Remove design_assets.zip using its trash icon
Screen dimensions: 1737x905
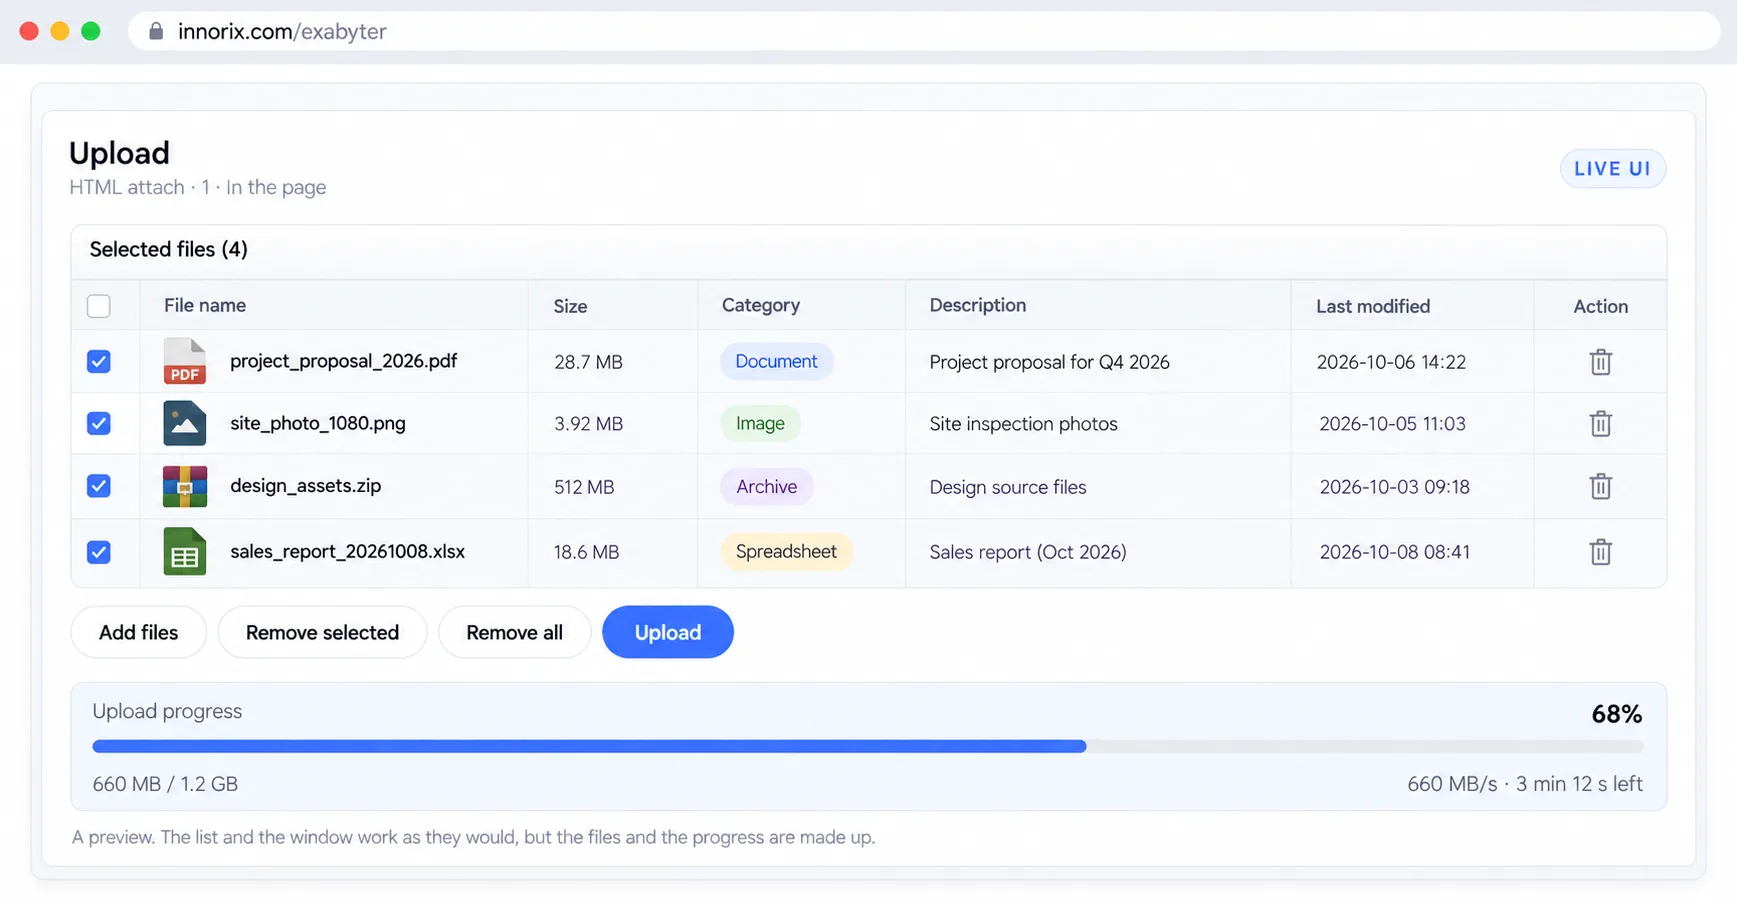coord(1600,487)
